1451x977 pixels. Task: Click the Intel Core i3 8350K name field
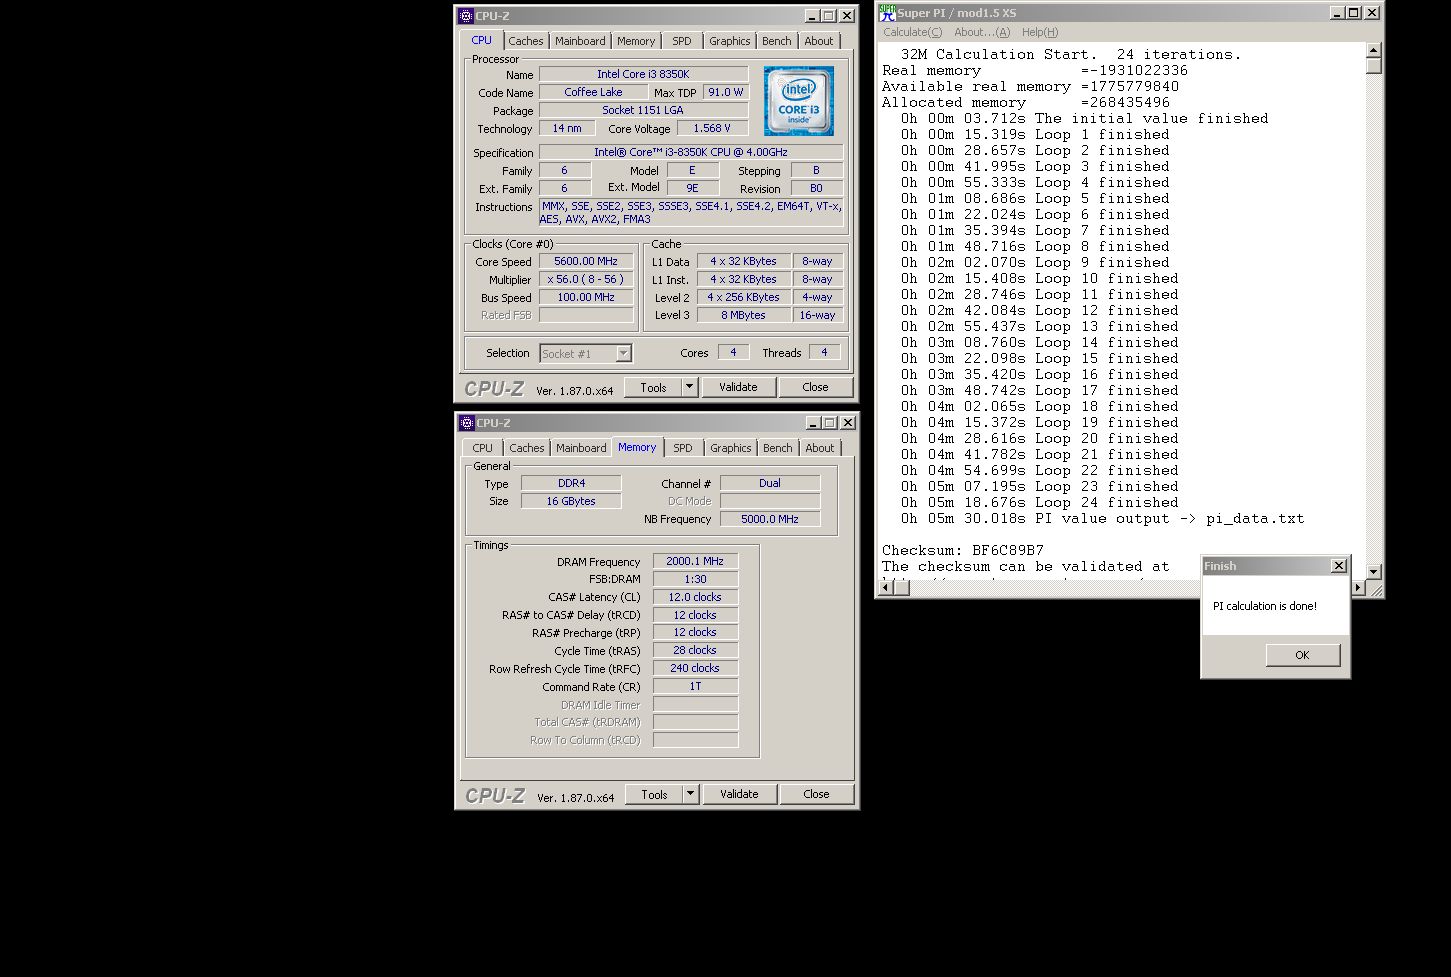click(643, 74)
